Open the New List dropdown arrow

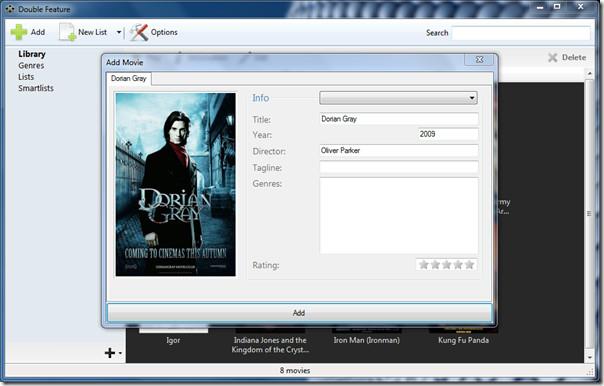[x=119, y=32]
